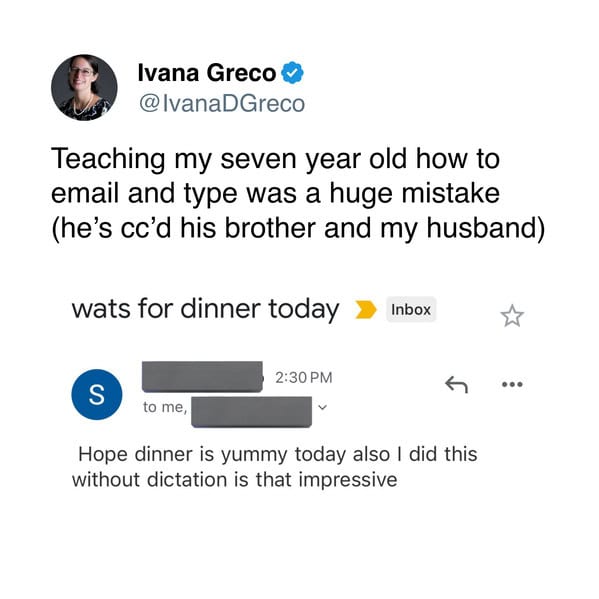
Task: Expand recipient details chevron
Action: point(323,407)
